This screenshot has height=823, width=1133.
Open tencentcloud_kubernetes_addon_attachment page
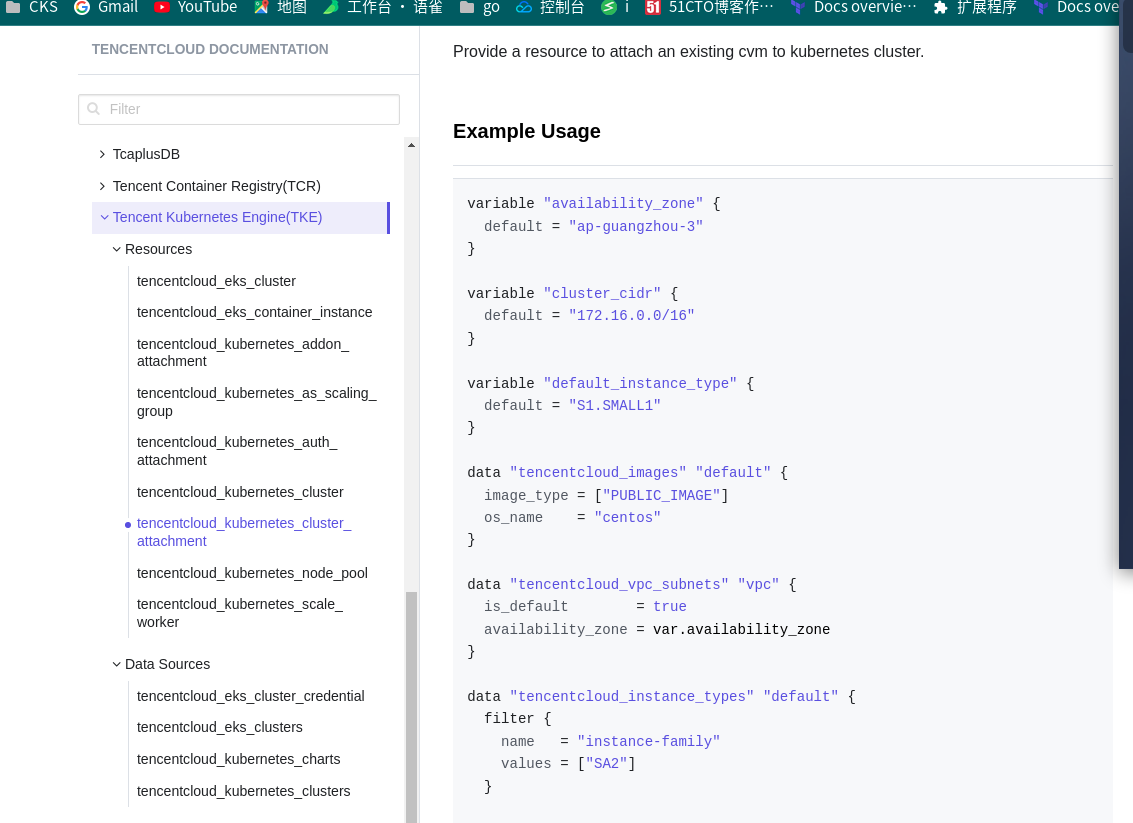click(243, 353)
